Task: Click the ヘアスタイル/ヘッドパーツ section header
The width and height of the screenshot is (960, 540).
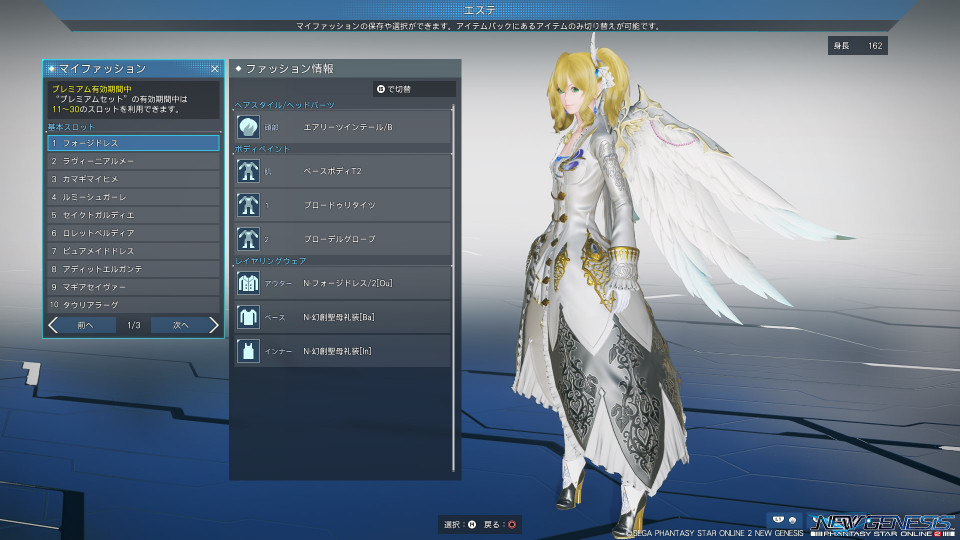Action: tap(285, 105)
